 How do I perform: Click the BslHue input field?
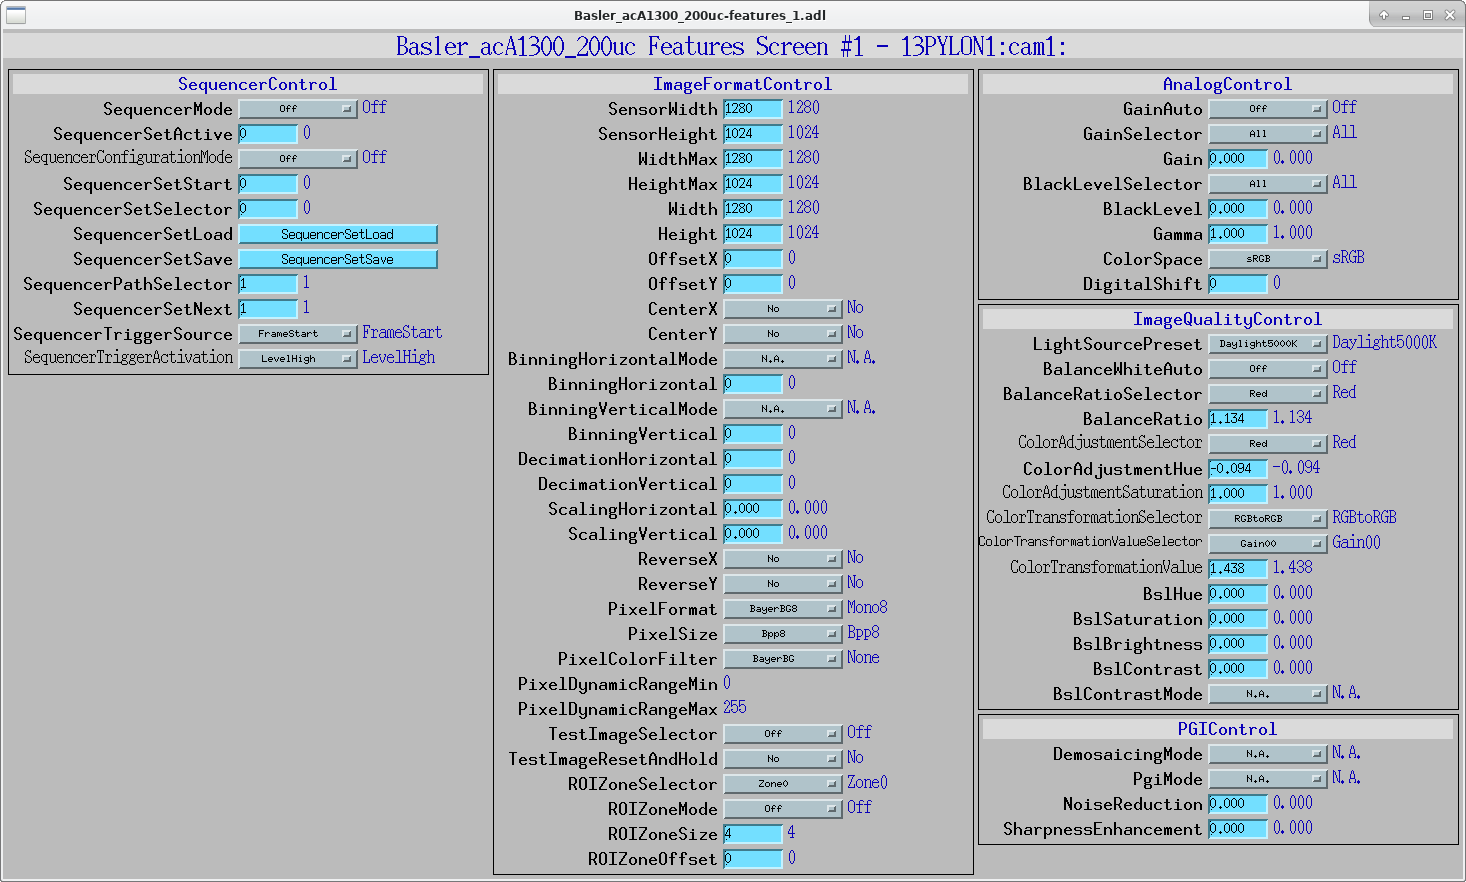point(1238,593)
